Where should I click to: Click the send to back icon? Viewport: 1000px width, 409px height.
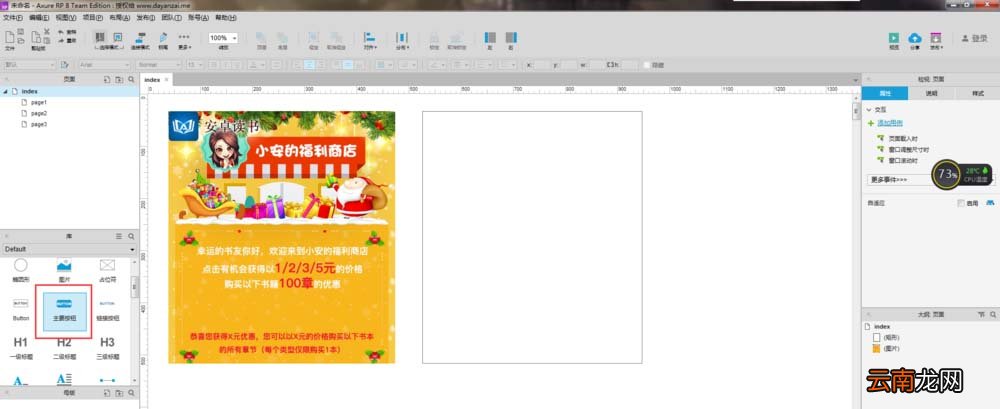pos(282,38)
